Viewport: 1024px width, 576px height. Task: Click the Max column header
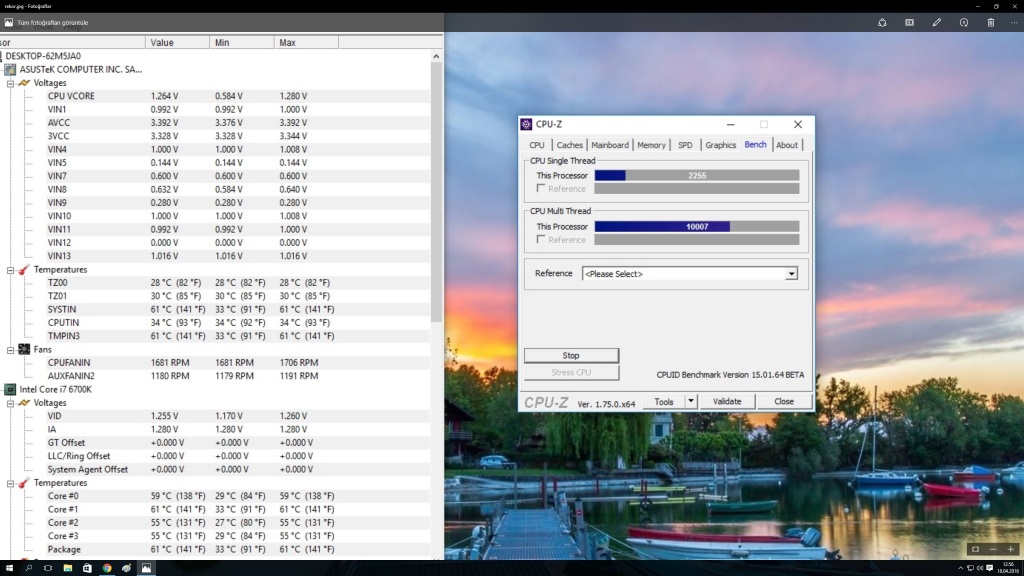tap(306, 42)
